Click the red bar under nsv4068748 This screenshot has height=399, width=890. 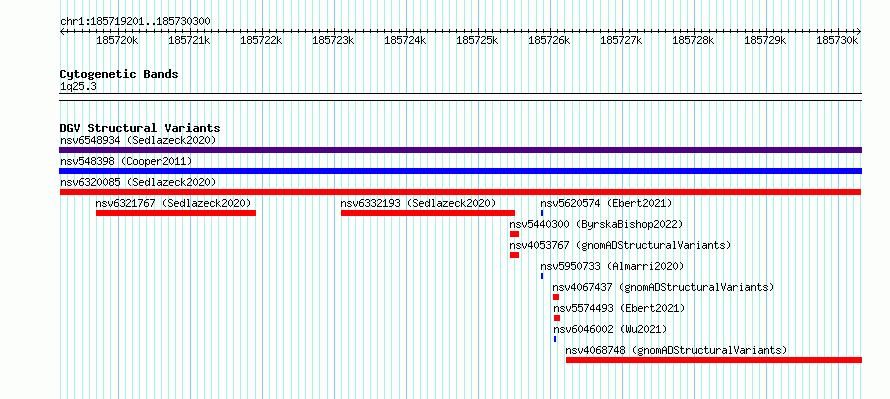coord(713,360)
